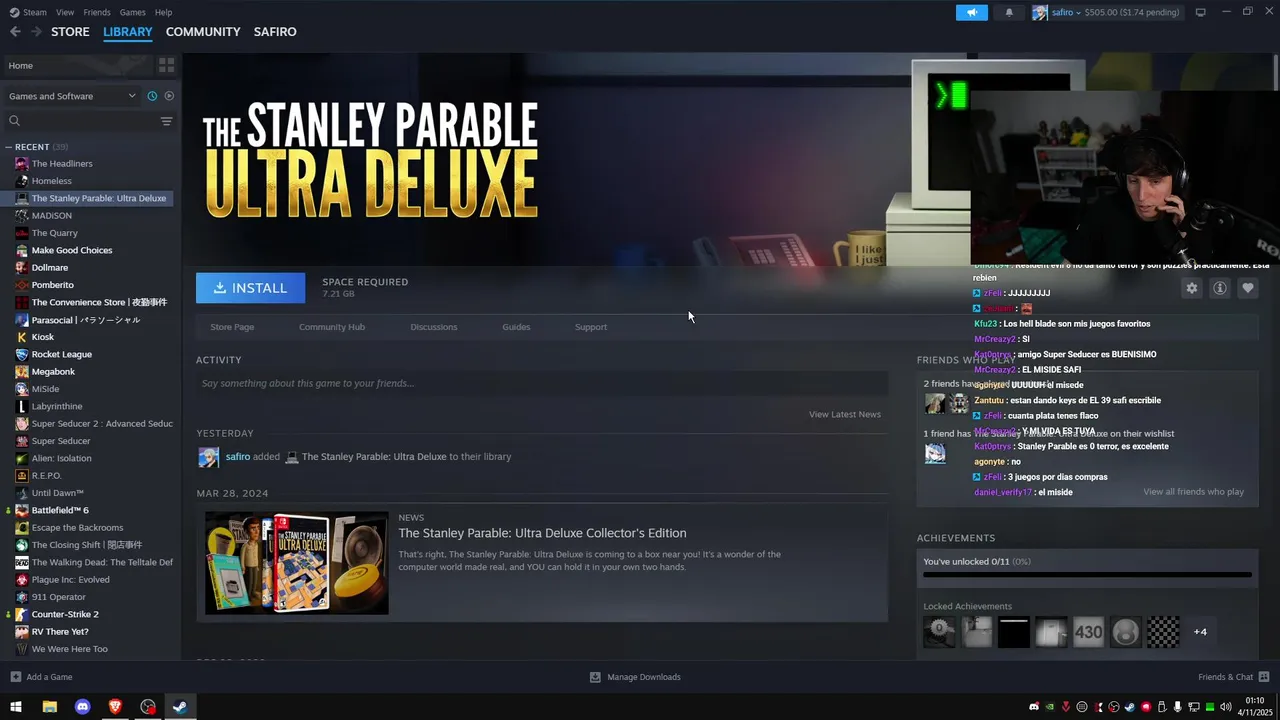This screenshot has width=1280, height=720.
Task: Open the game settings gear icon
Action: click(x=1191, y=288)
